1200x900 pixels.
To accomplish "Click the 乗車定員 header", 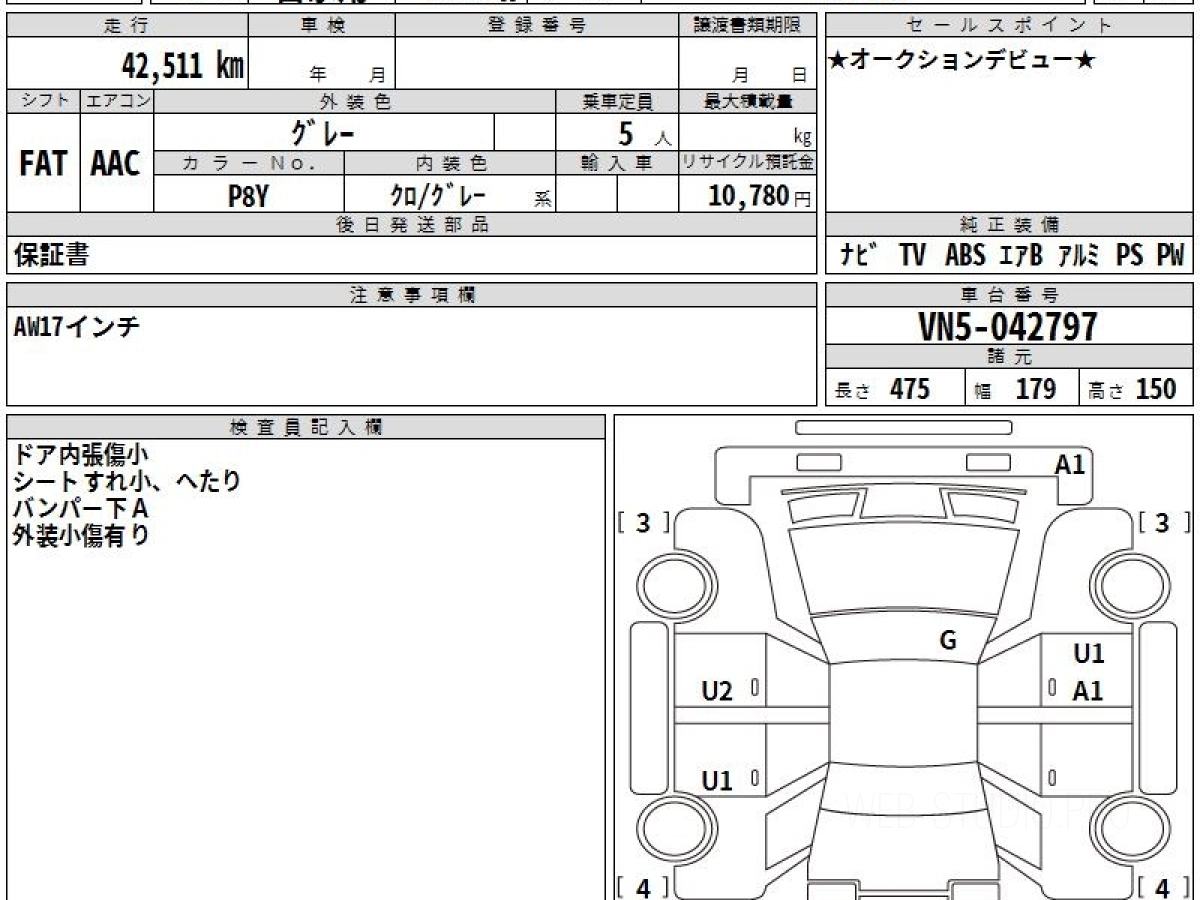I will [x=617, y=101].
